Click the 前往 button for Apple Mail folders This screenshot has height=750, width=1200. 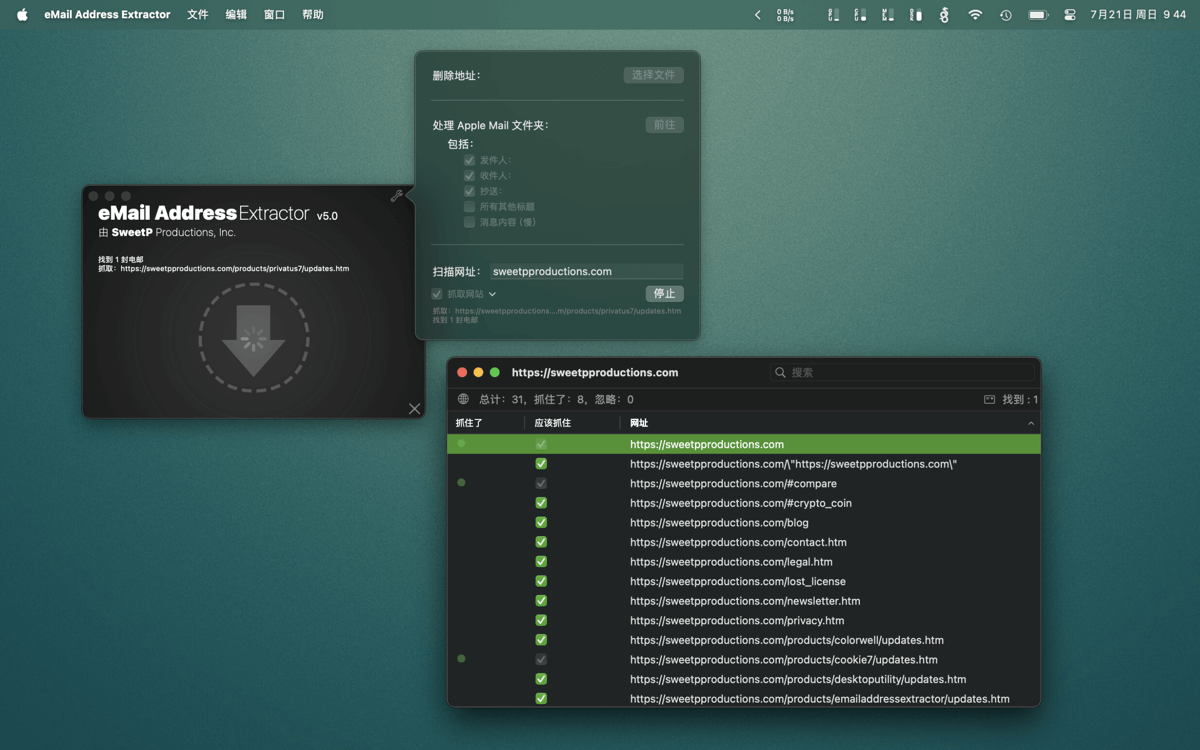pos(664,125)
